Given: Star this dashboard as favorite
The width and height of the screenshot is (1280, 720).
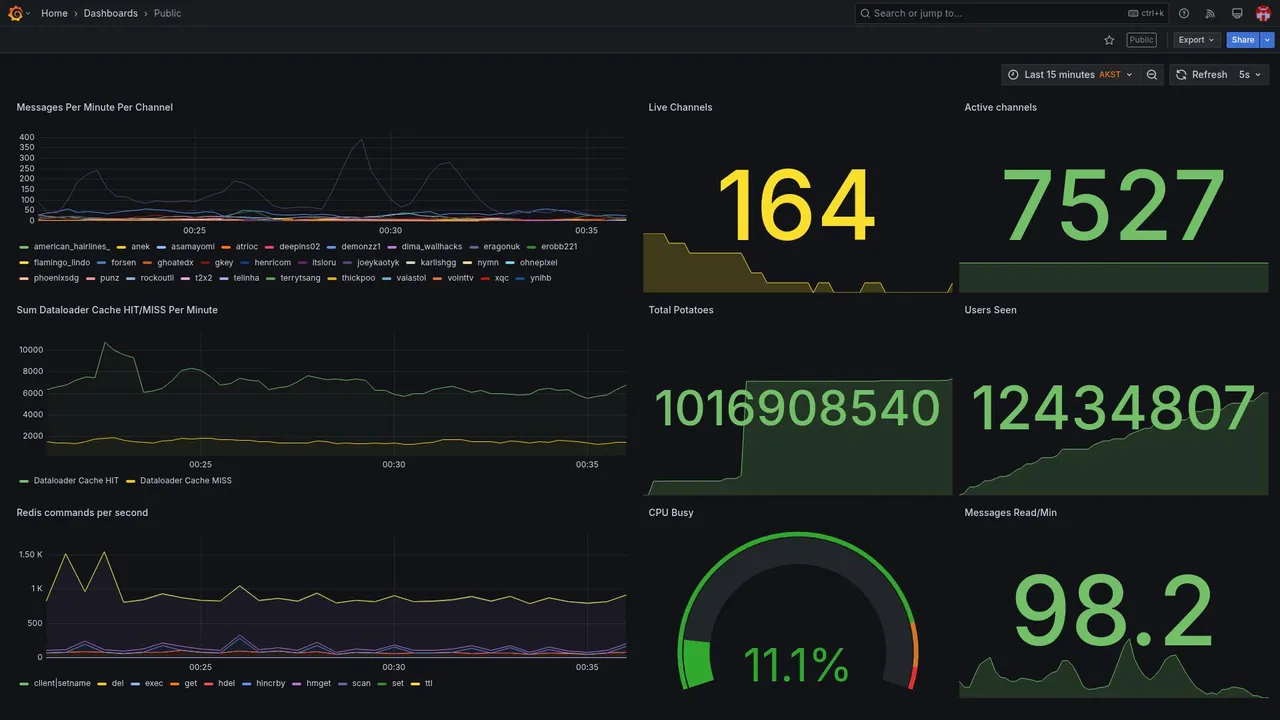Looking at the screenshot, I should click(1109, 40).
